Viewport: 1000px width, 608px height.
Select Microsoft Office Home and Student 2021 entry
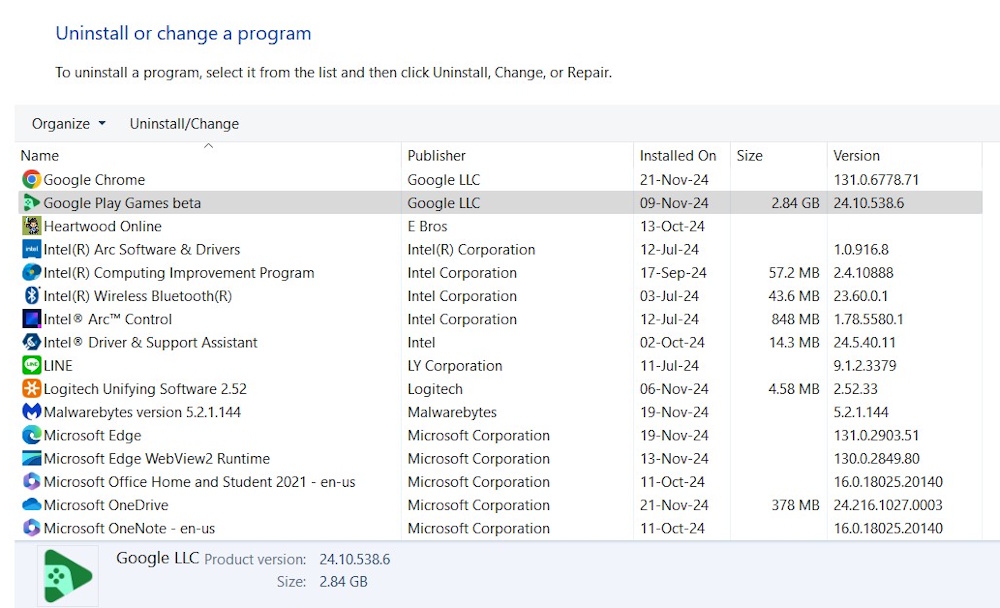pos(199,482)
